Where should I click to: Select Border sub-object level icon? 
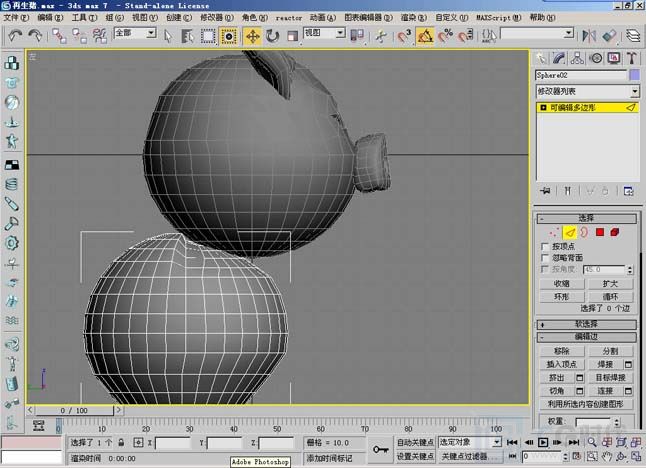coord(584,233)
